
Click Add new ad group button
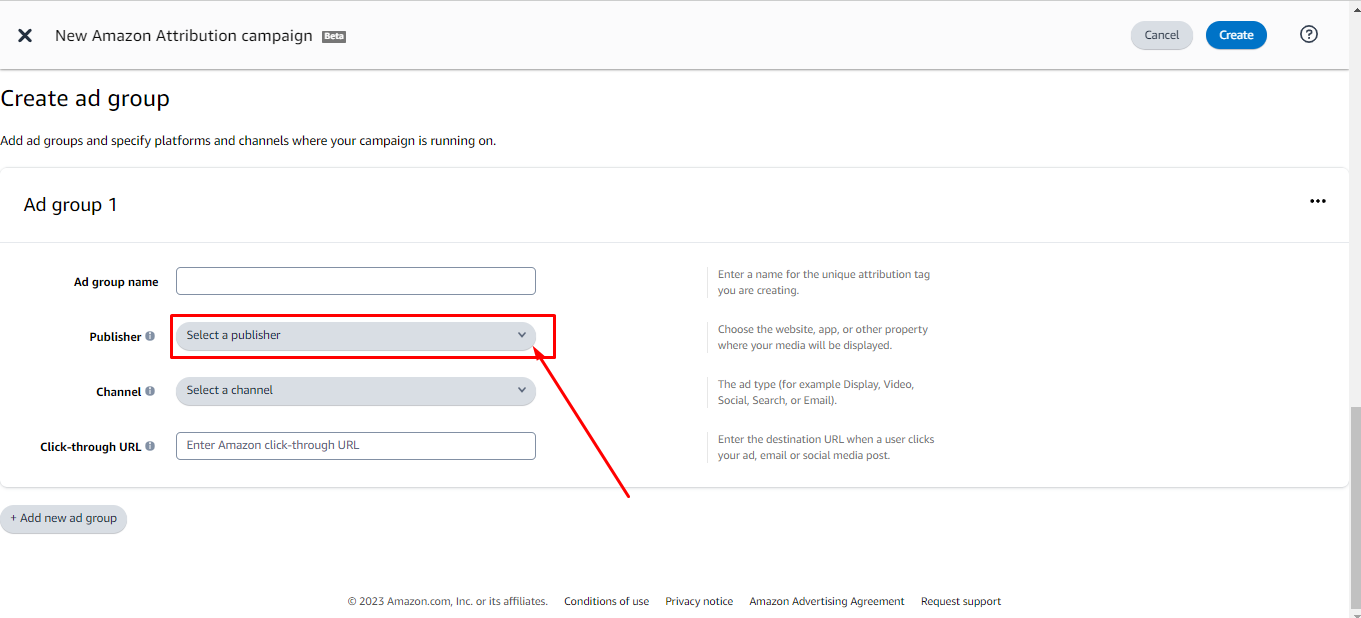64,519
